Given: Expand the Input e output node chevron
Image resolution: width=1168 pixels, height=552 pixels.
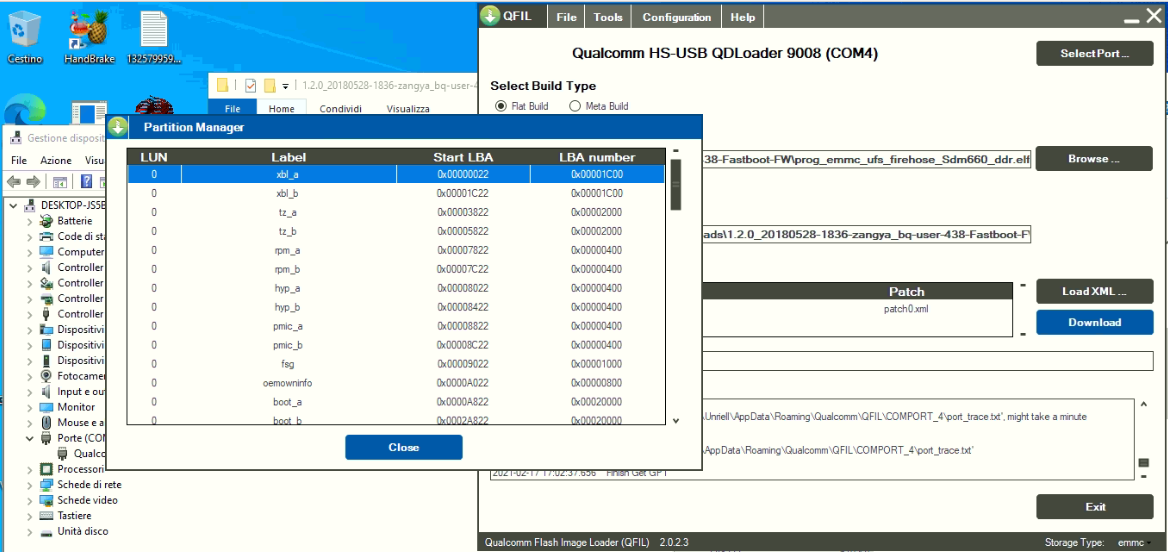Looking at the screenshot, I should 29,392.
